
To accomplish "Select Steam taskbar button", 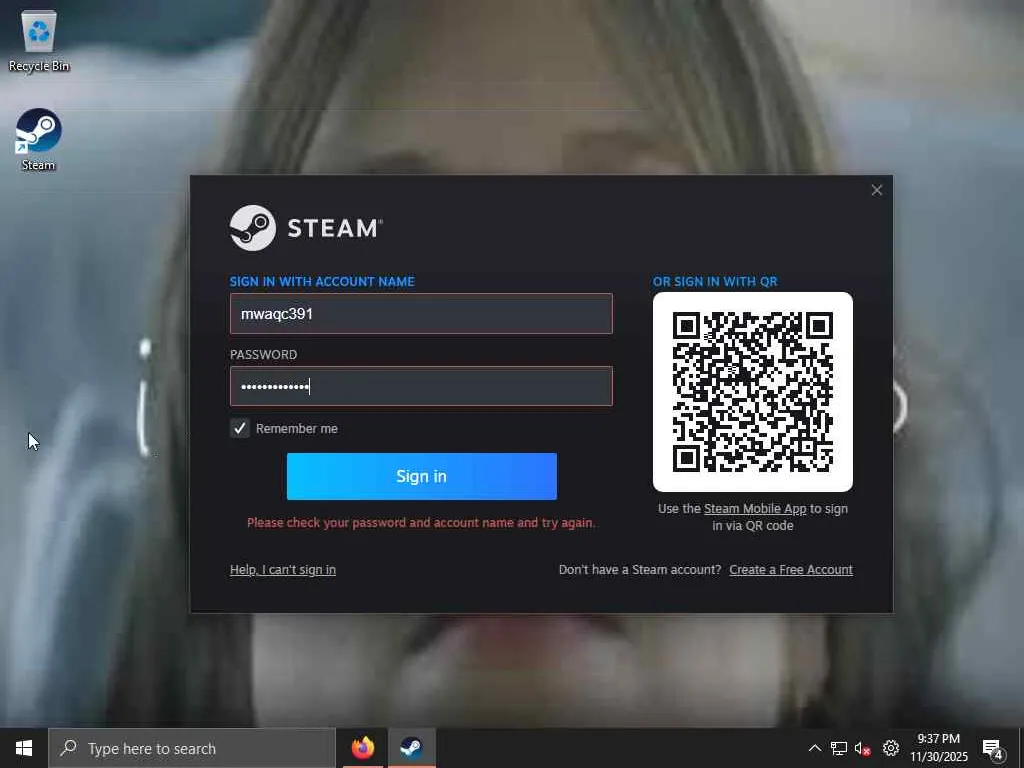I will [x=411, y=748].
